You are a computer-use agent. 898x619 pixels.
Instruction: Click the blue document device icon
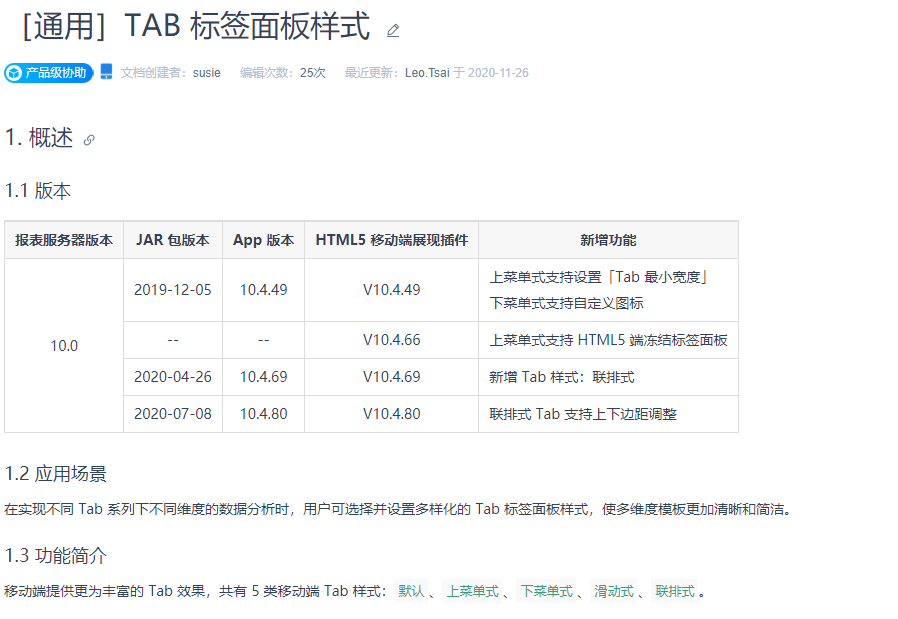(x=107, y=72)
